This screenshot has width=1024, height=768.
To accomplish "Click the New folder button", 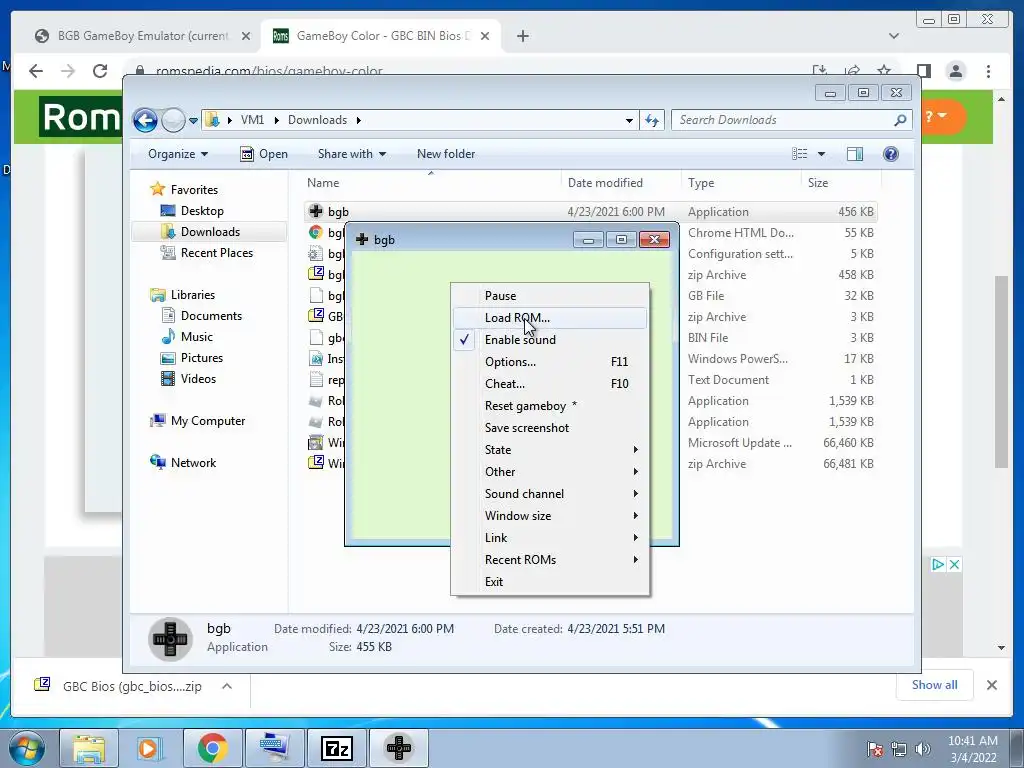I will (446, 154).
